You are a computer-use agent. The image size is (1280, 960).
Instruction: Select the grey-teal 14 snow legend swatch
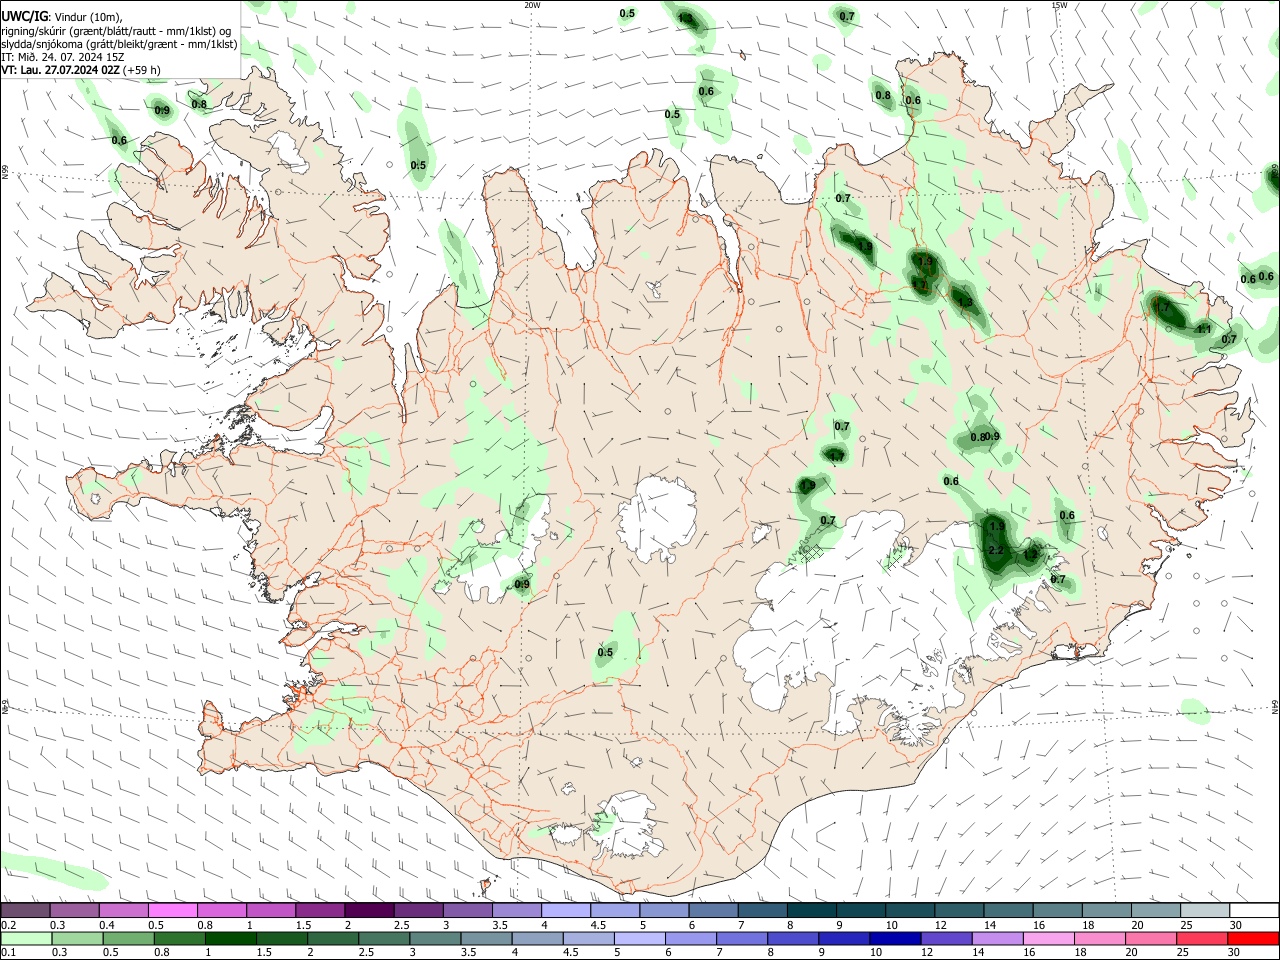tap(1008, 910)
